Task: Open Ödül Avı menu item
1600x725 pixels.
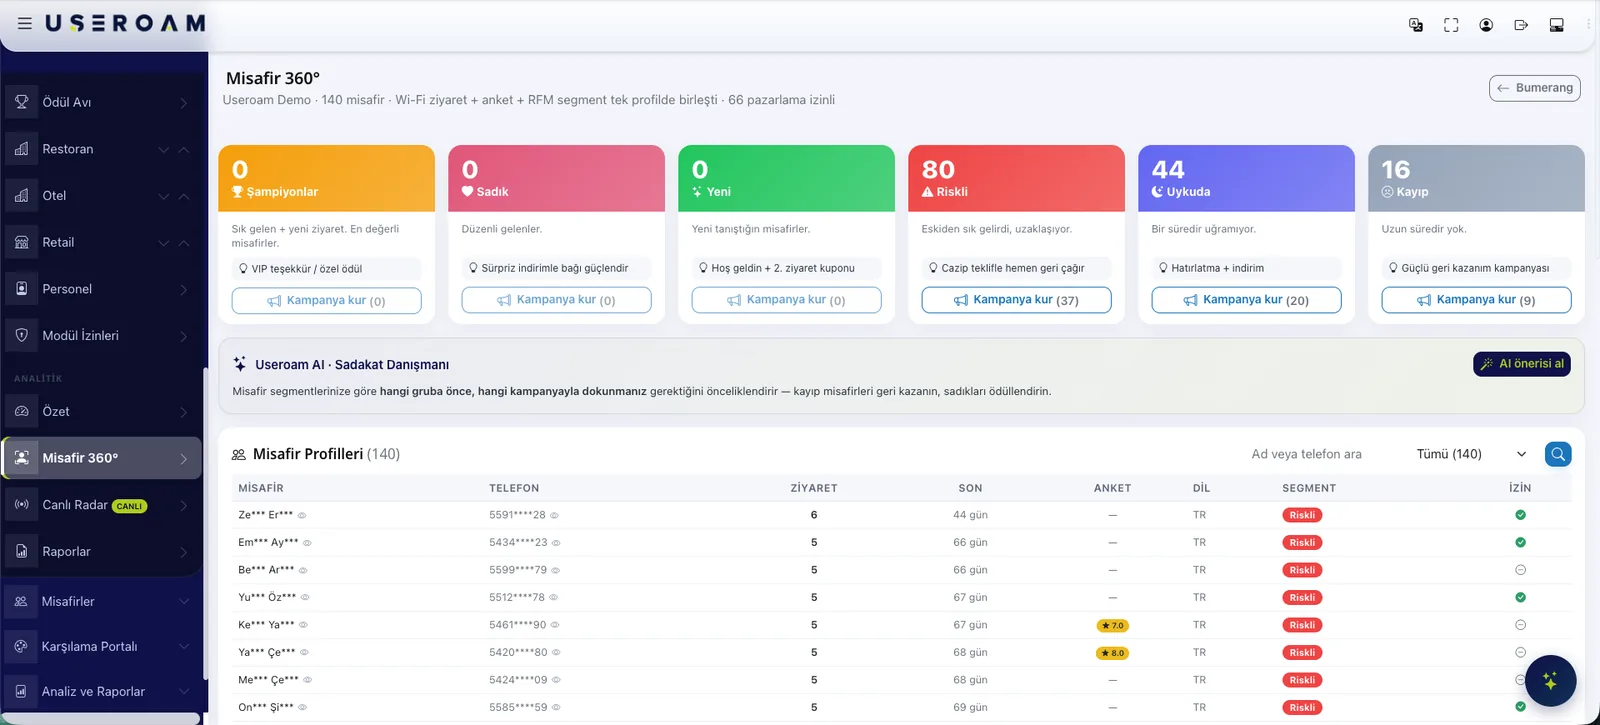Action: [x=101, y=102]
